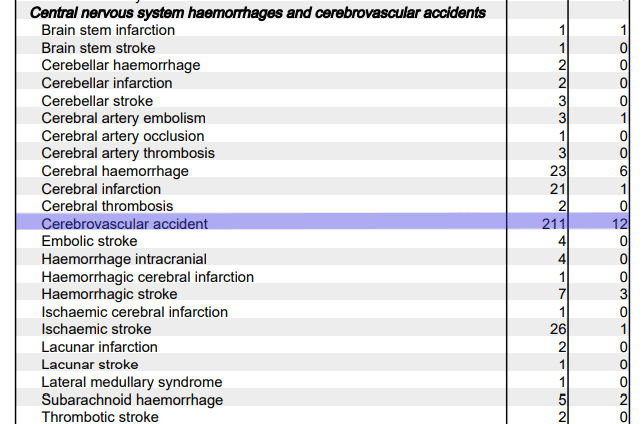
Task: Select the highlighted Cerebrovascular accident row
Action: coord(322,223)
